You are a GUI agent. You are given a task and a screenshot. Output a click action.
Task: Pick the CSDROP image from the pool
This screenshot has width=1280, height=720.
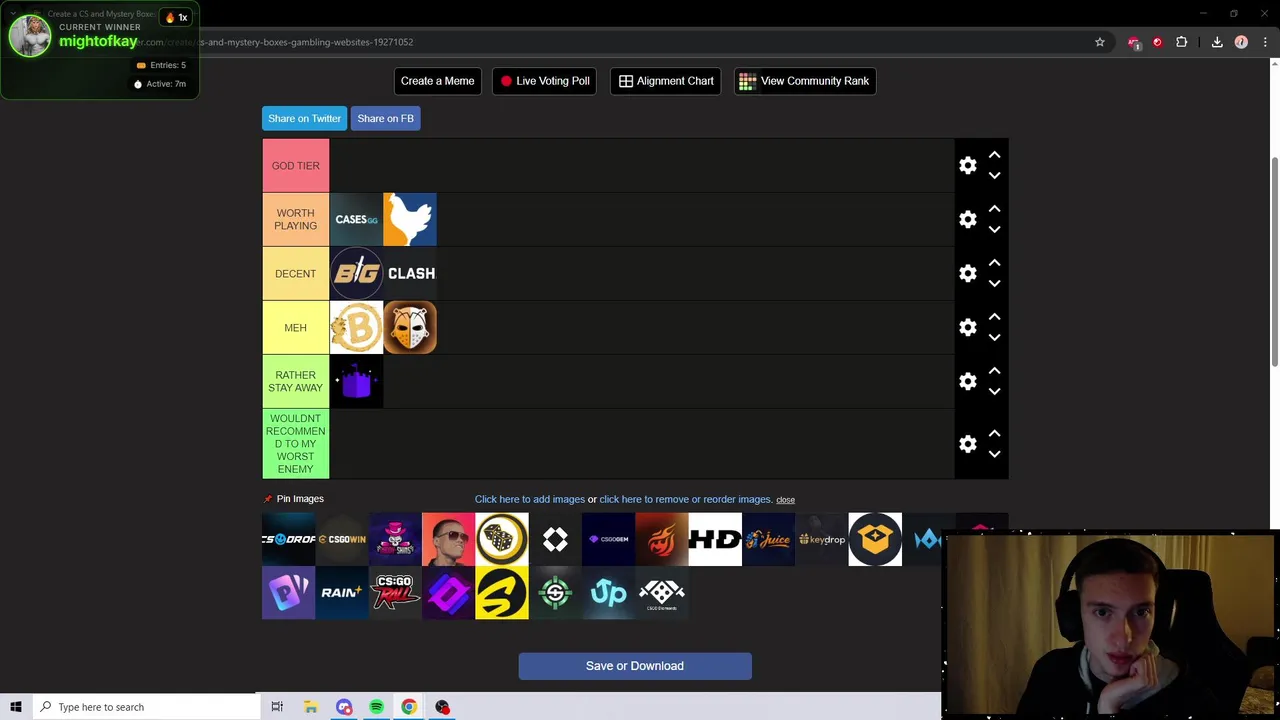tap(288, 539)
